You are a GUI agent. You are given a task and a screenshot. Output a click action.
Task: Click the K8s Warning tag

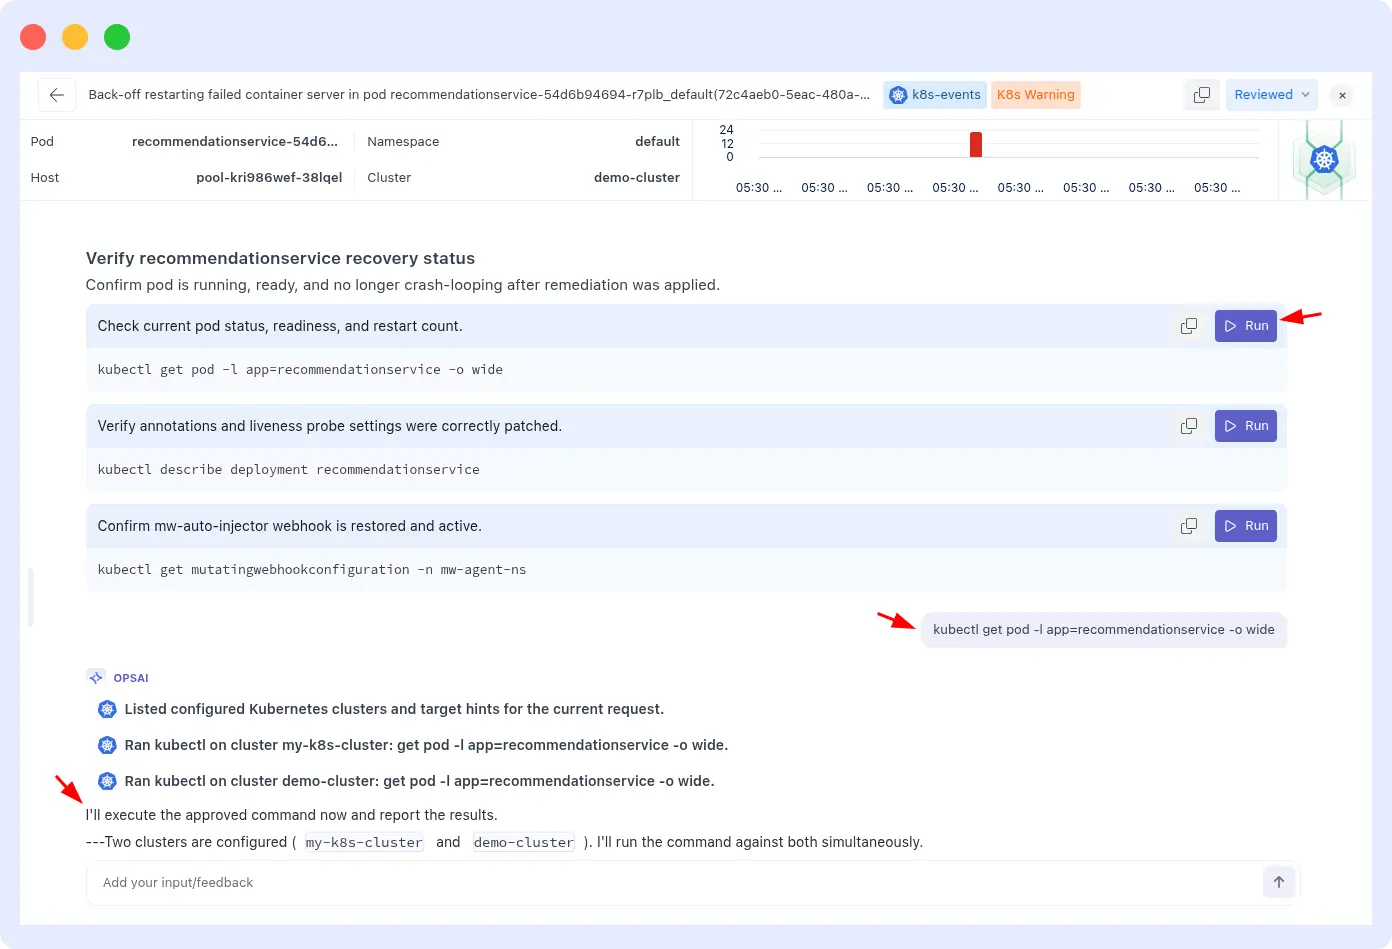(x=1036, y=95)
